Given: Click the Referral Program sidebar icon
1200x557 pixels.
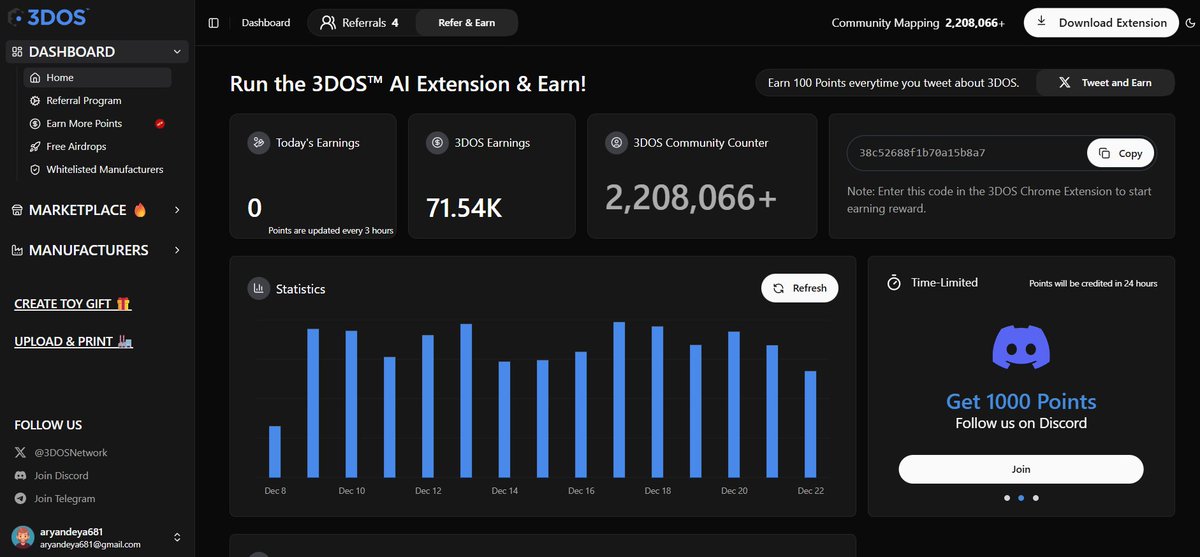Looking at the screenshot, I should pyautogui.click(x=35, y=100).
